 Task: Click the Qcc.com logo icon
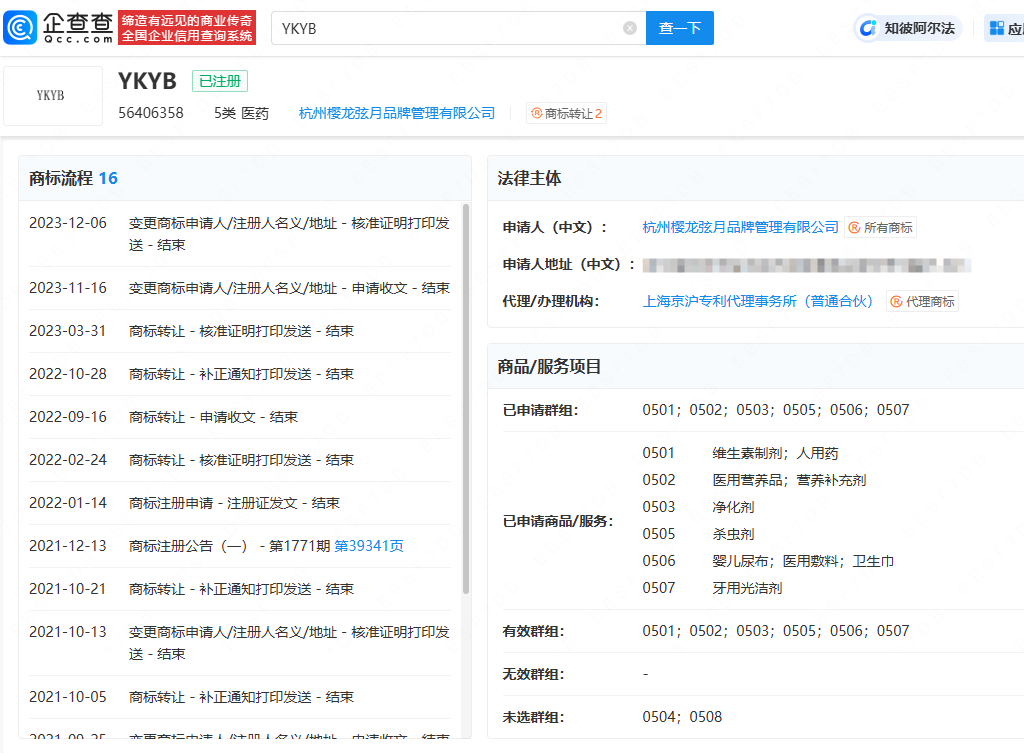pyautogui.click(x=22, y=27)
